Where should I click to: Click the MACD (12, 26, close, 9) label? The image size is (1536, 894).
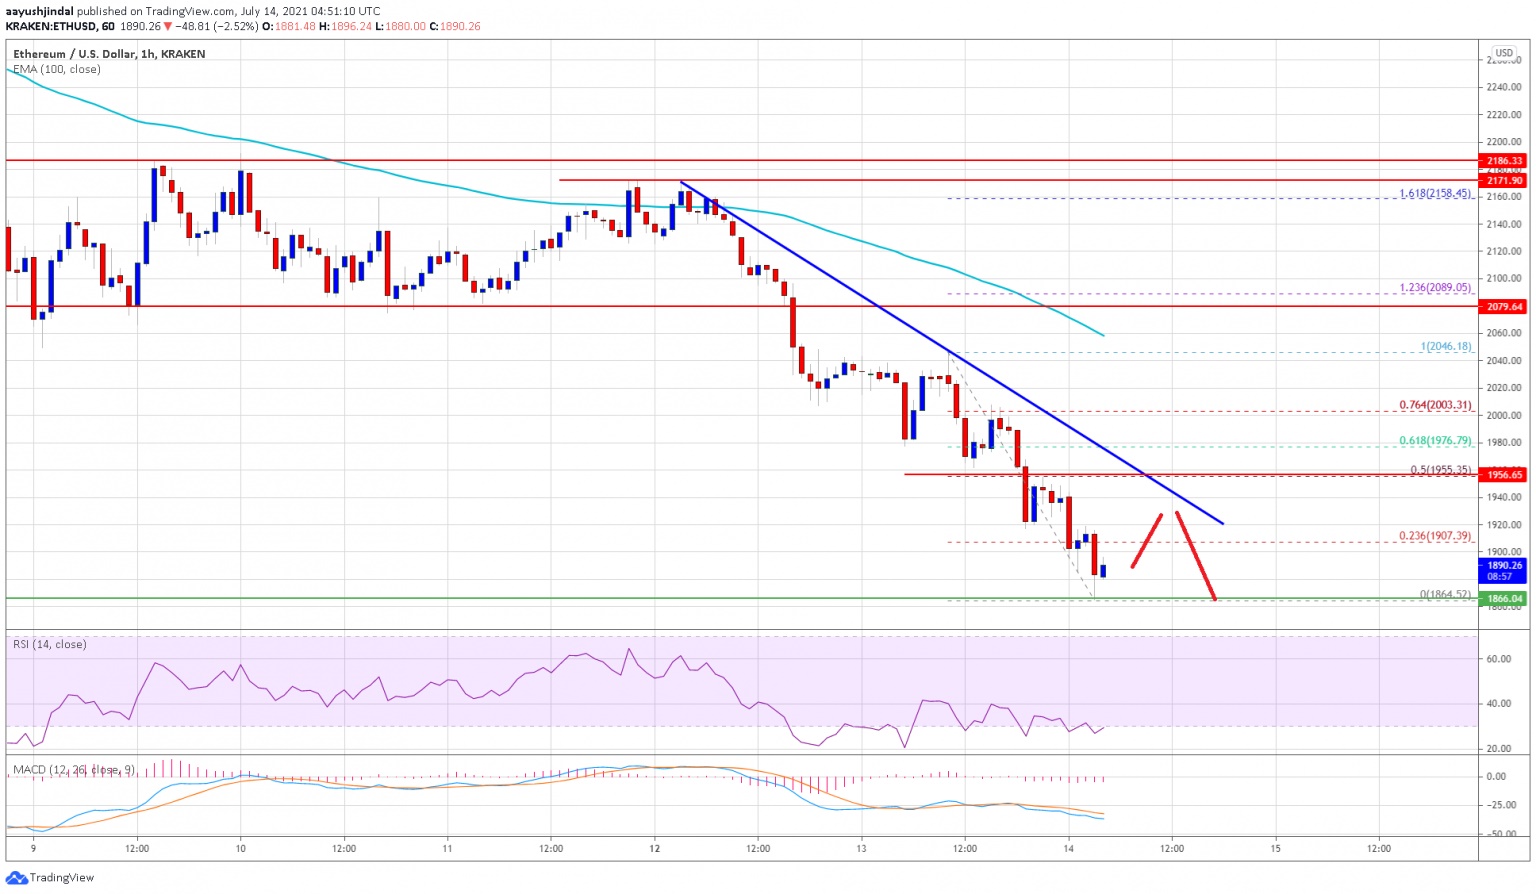[73, 769]
